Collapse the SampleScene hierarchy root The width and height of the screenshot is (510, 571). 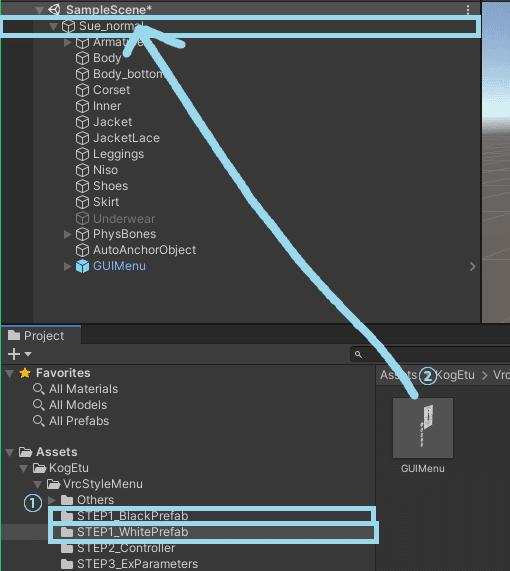[39, 10]
